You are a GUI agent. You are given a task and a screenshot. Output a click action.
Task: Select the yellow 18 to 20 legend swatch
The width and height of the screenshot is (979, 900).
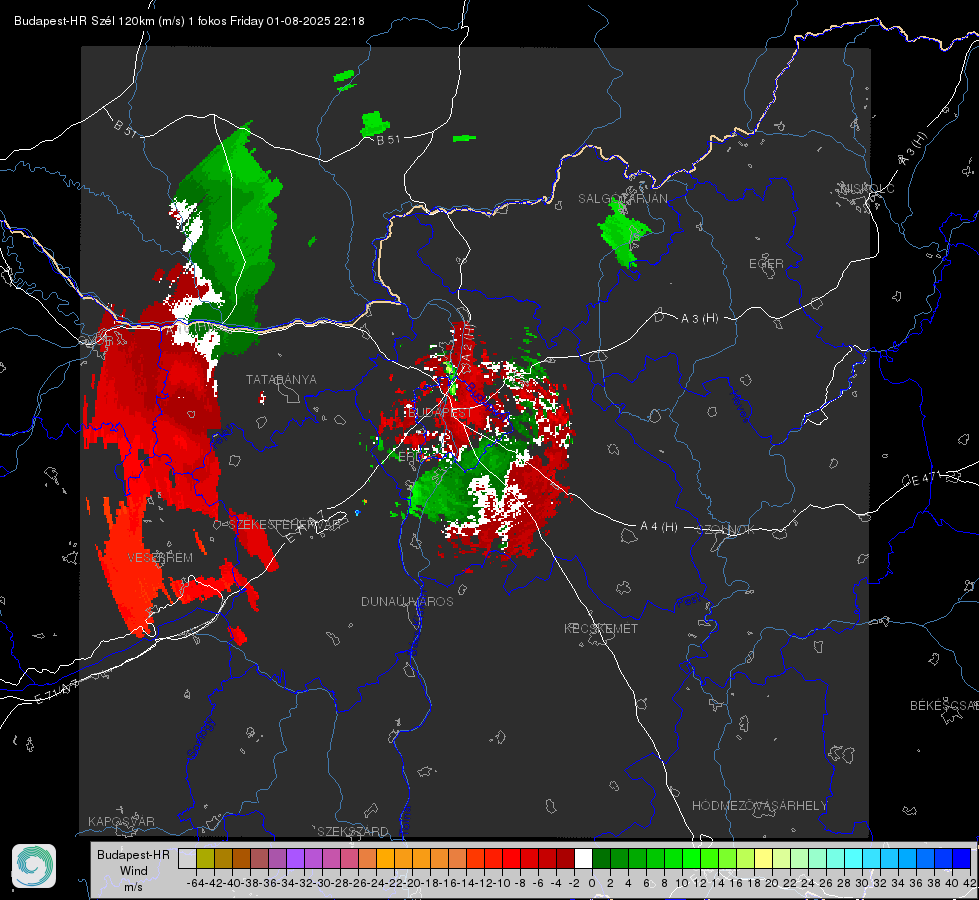click(x=764, y=858)
